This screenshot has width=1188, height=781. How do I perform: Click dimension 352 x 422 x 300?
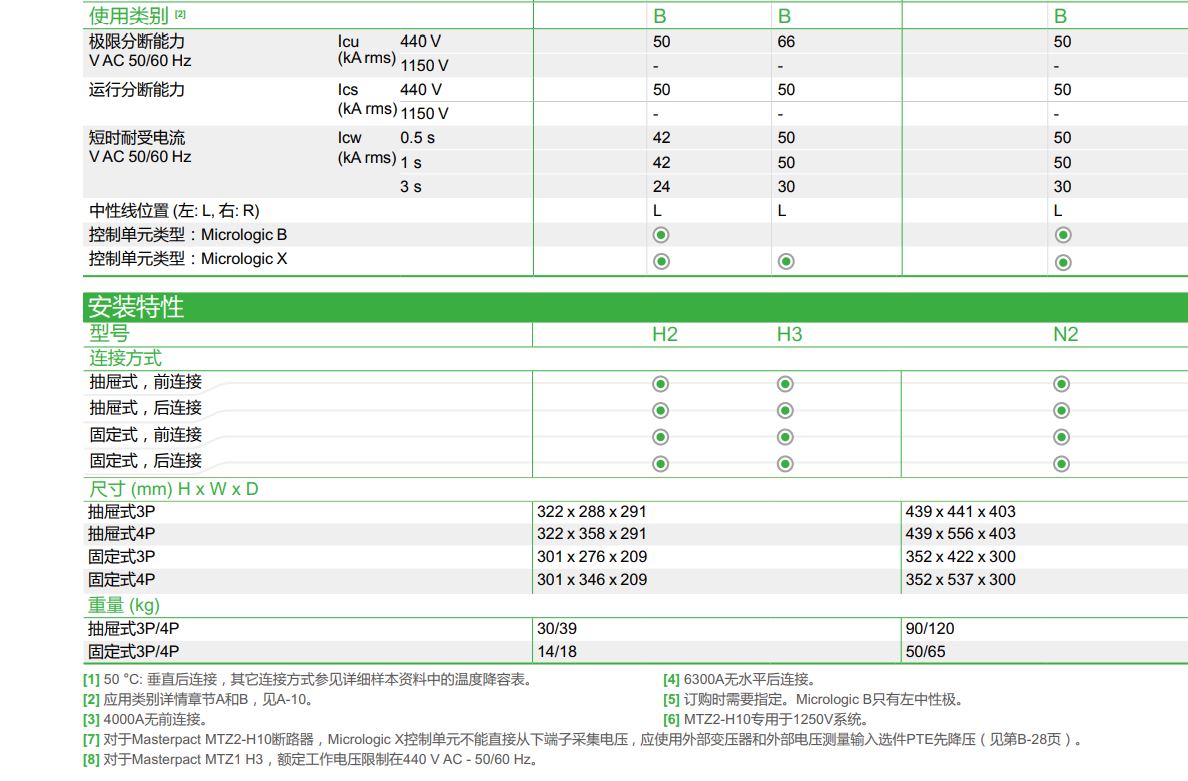(x=961, y=557)
